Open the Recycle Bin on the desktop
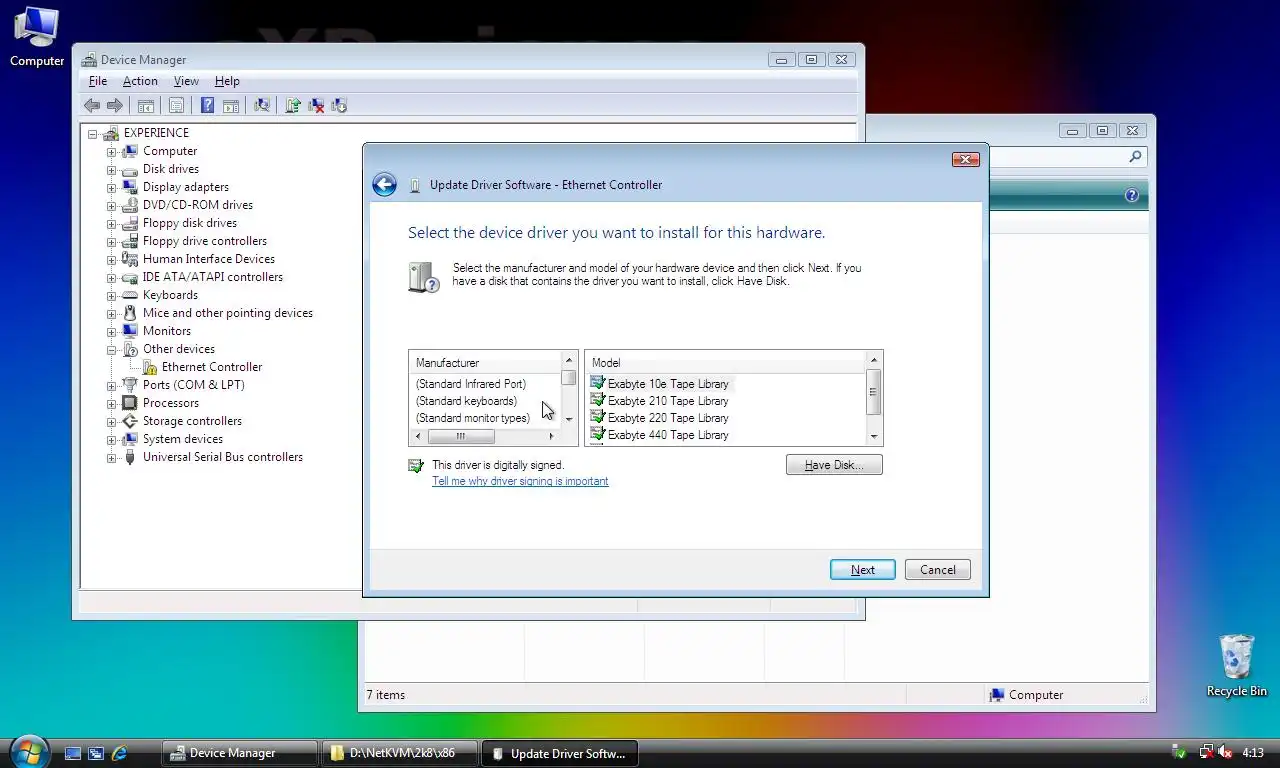 (1237, 665)
